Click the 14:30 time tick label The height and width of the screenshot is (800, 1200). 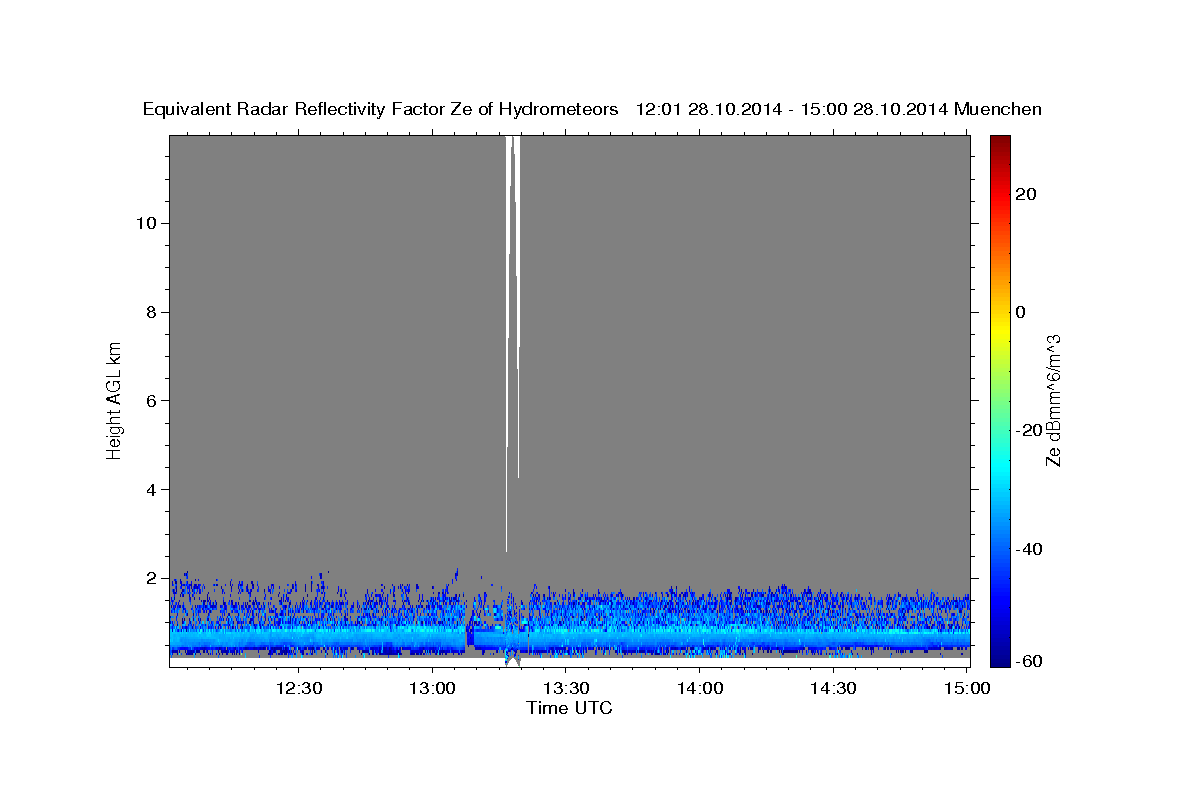click(x=833, y=688)
